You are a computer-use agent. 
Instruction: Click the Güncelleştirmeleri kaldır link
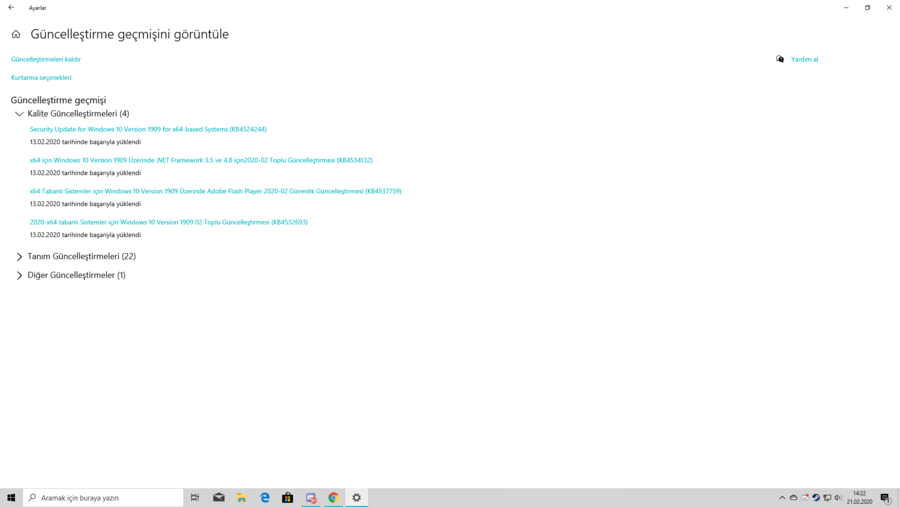46,59
